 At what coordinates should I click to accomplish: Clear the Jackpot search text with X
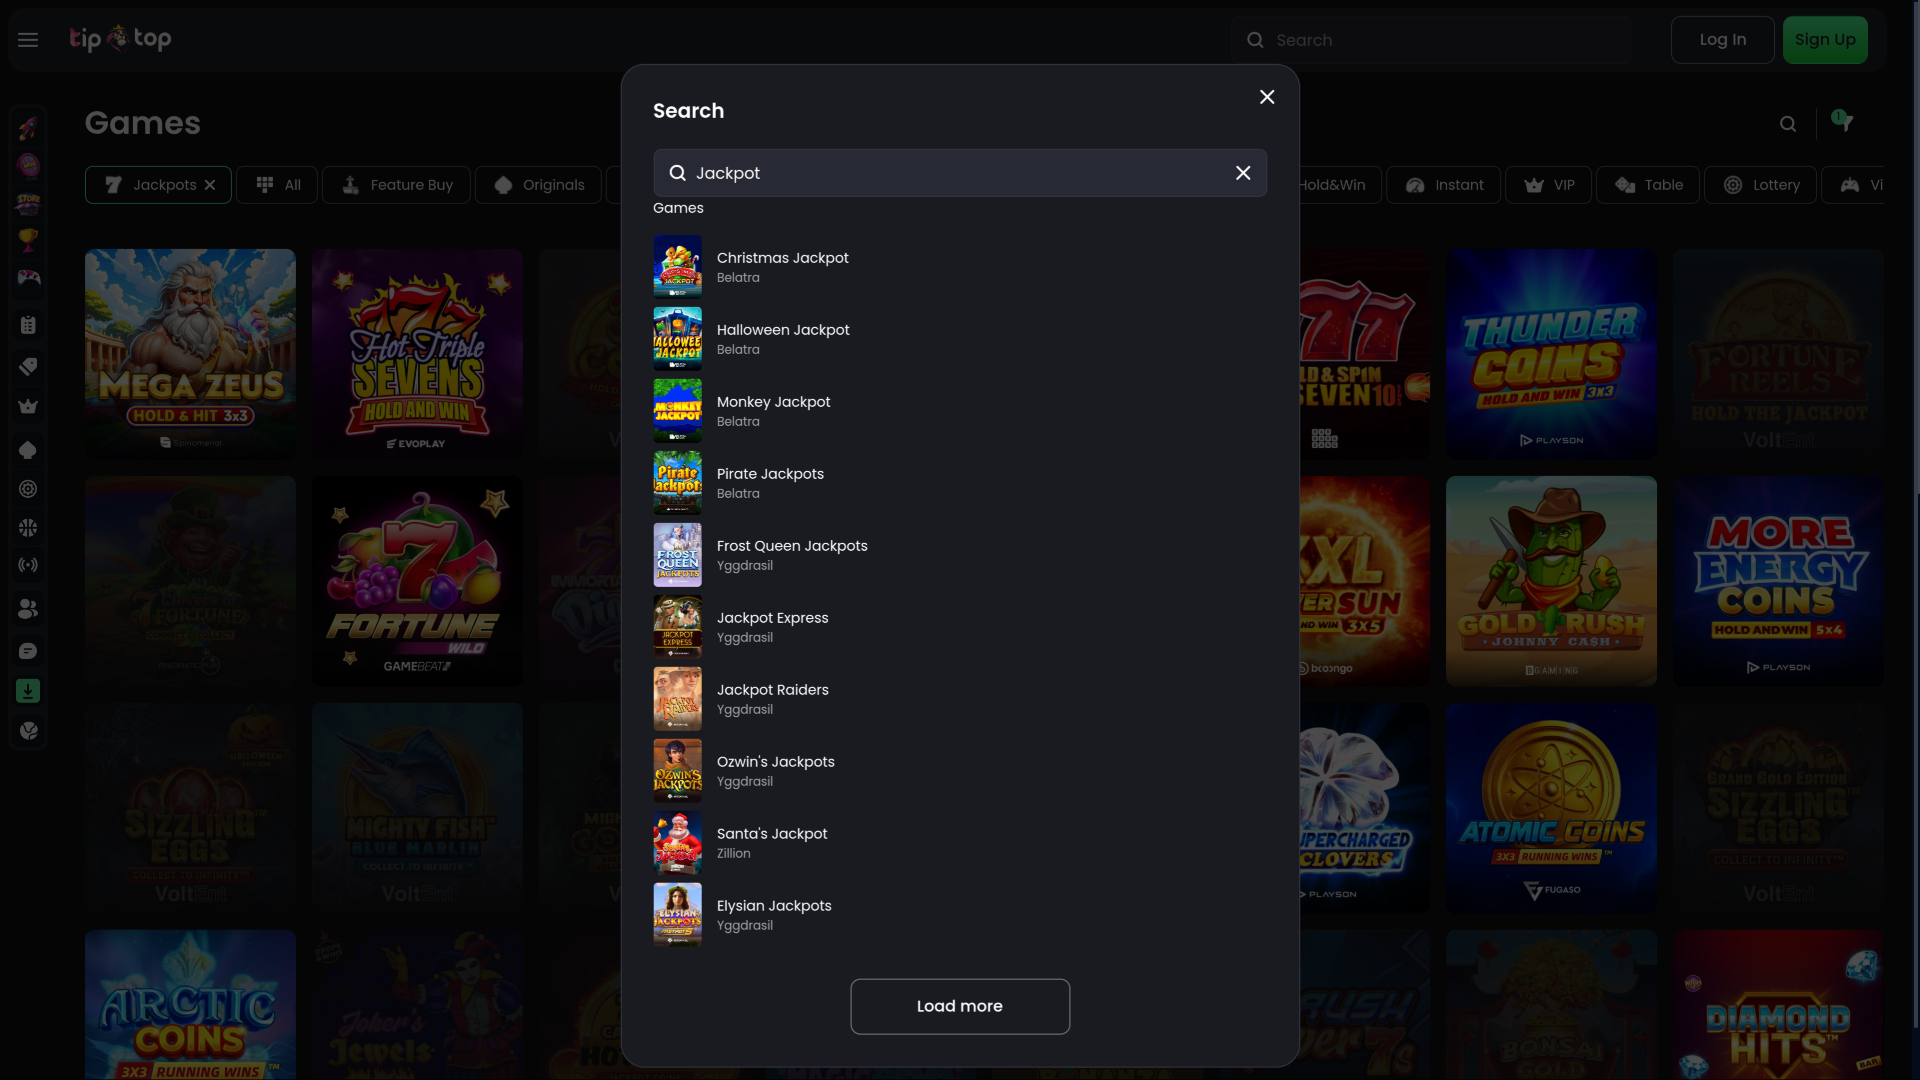point(1243,173)
